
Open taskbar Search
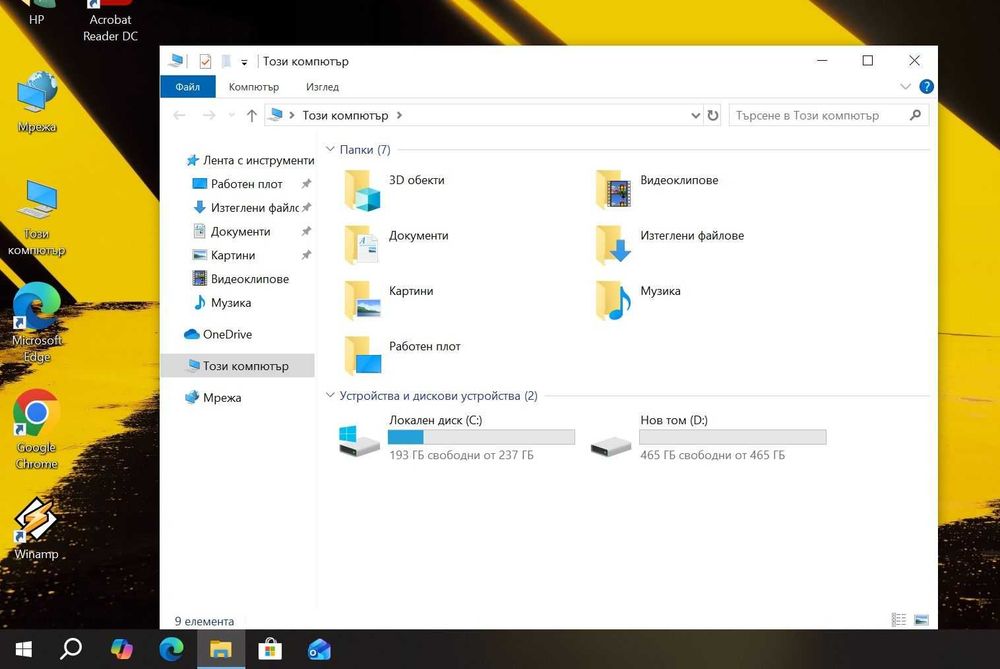[71, 649]
